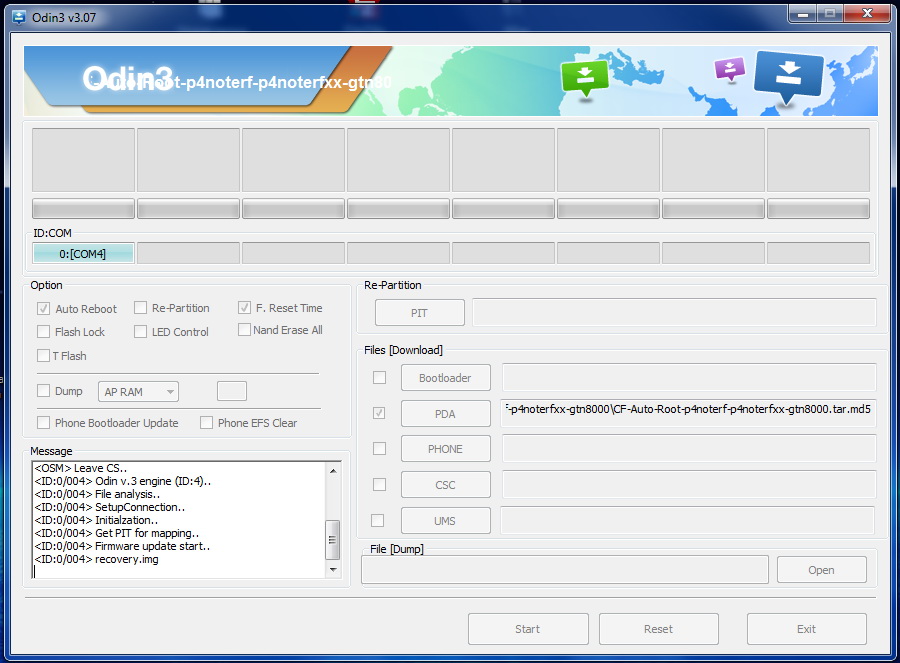Toggle the F. Reset Time checkbox
This screenshot has height=663, width=900.
(x=245, y=308)
